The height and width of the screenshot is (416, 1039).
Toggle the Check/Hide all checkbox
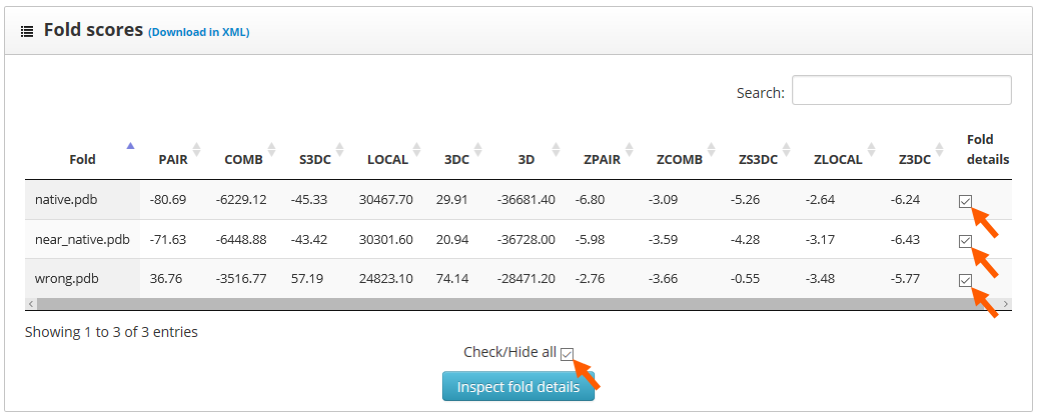point(567,354)
